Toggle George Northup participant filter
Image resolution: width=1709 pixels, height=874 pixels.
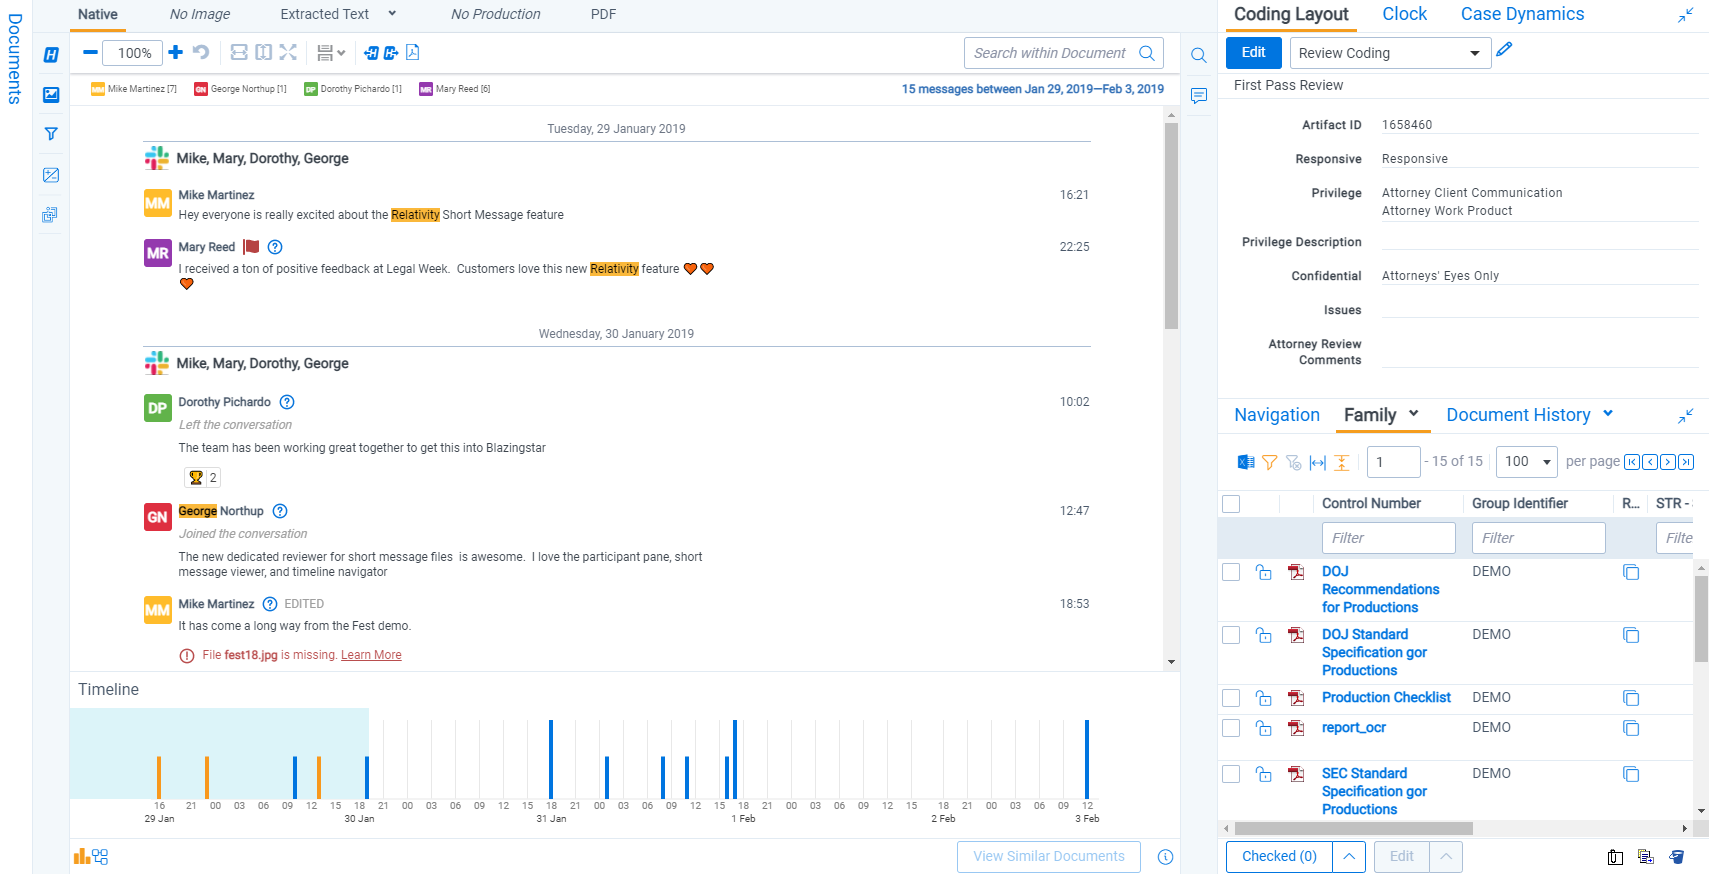tap(240, 89)
